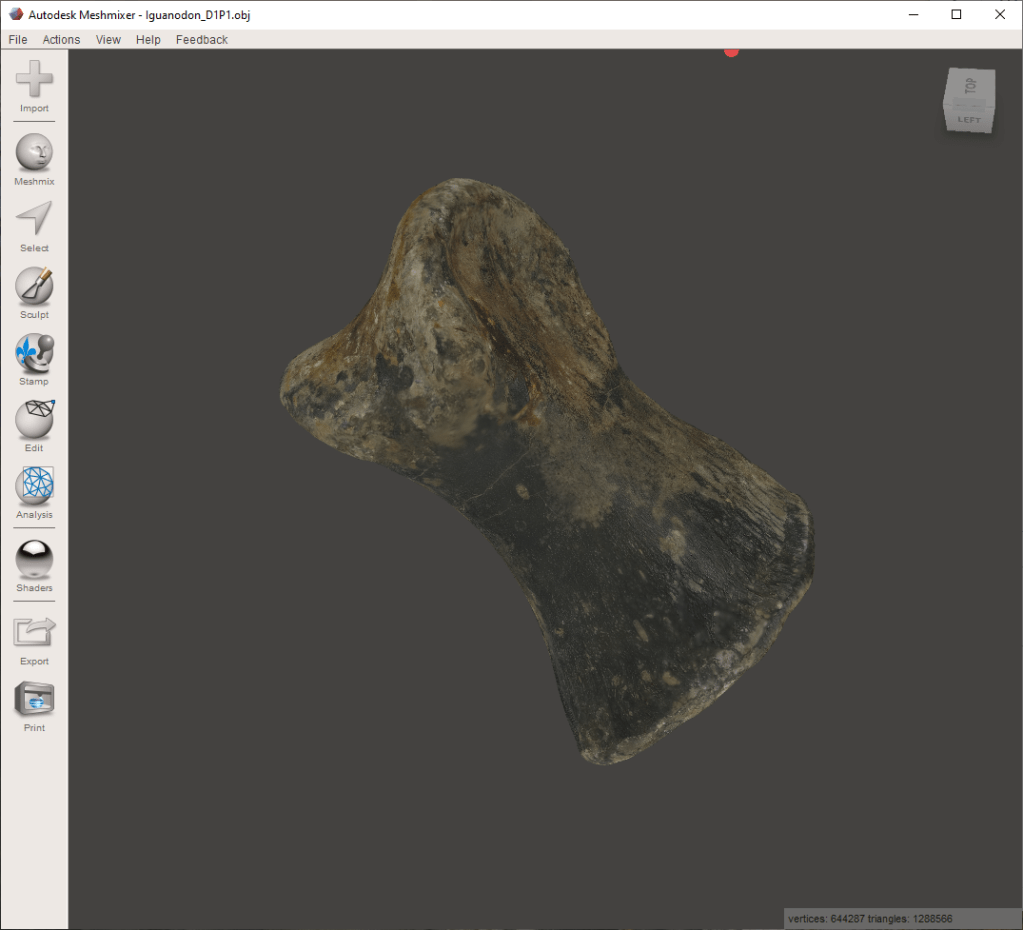This screenshot has height=930, width=1023.
Task: Click the LEFT face of view cube
Action: coord(969,120)
